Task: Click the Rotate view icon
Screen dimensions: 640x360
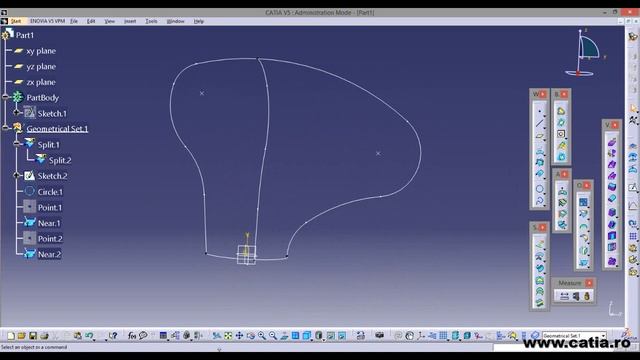Action: pyautogui.click(x=251, y=336)
